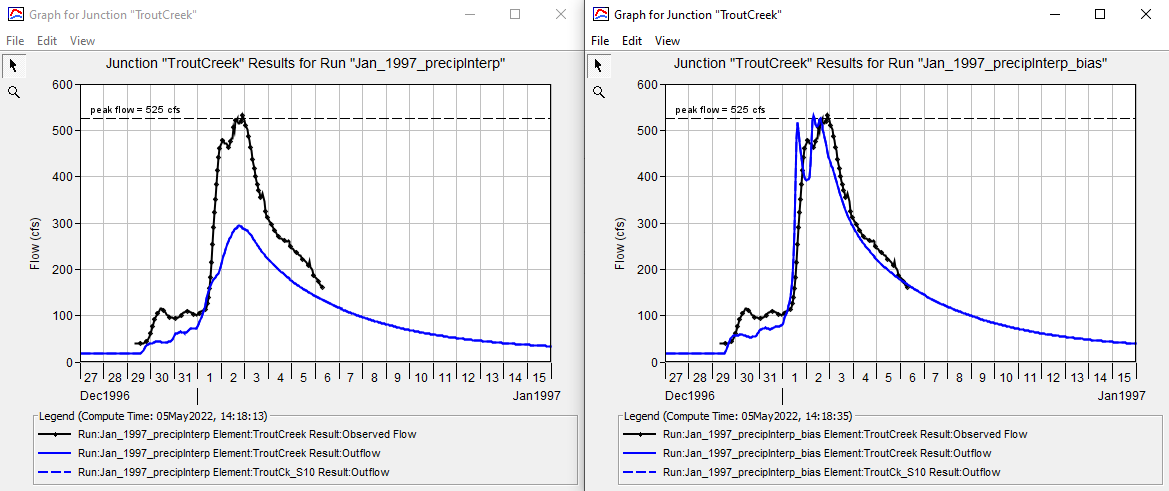Click Dec1996 date label in right chart
Screen dimensions: 1169x491
(x=690, y=396)
